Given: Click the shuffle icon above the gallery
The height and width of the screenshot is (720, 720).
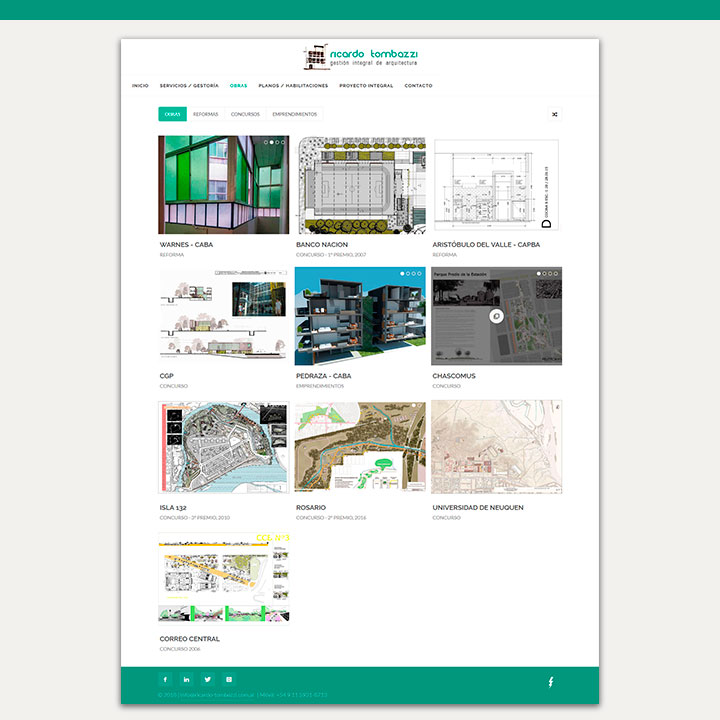Looking at the screenshot, I should 554,114.
